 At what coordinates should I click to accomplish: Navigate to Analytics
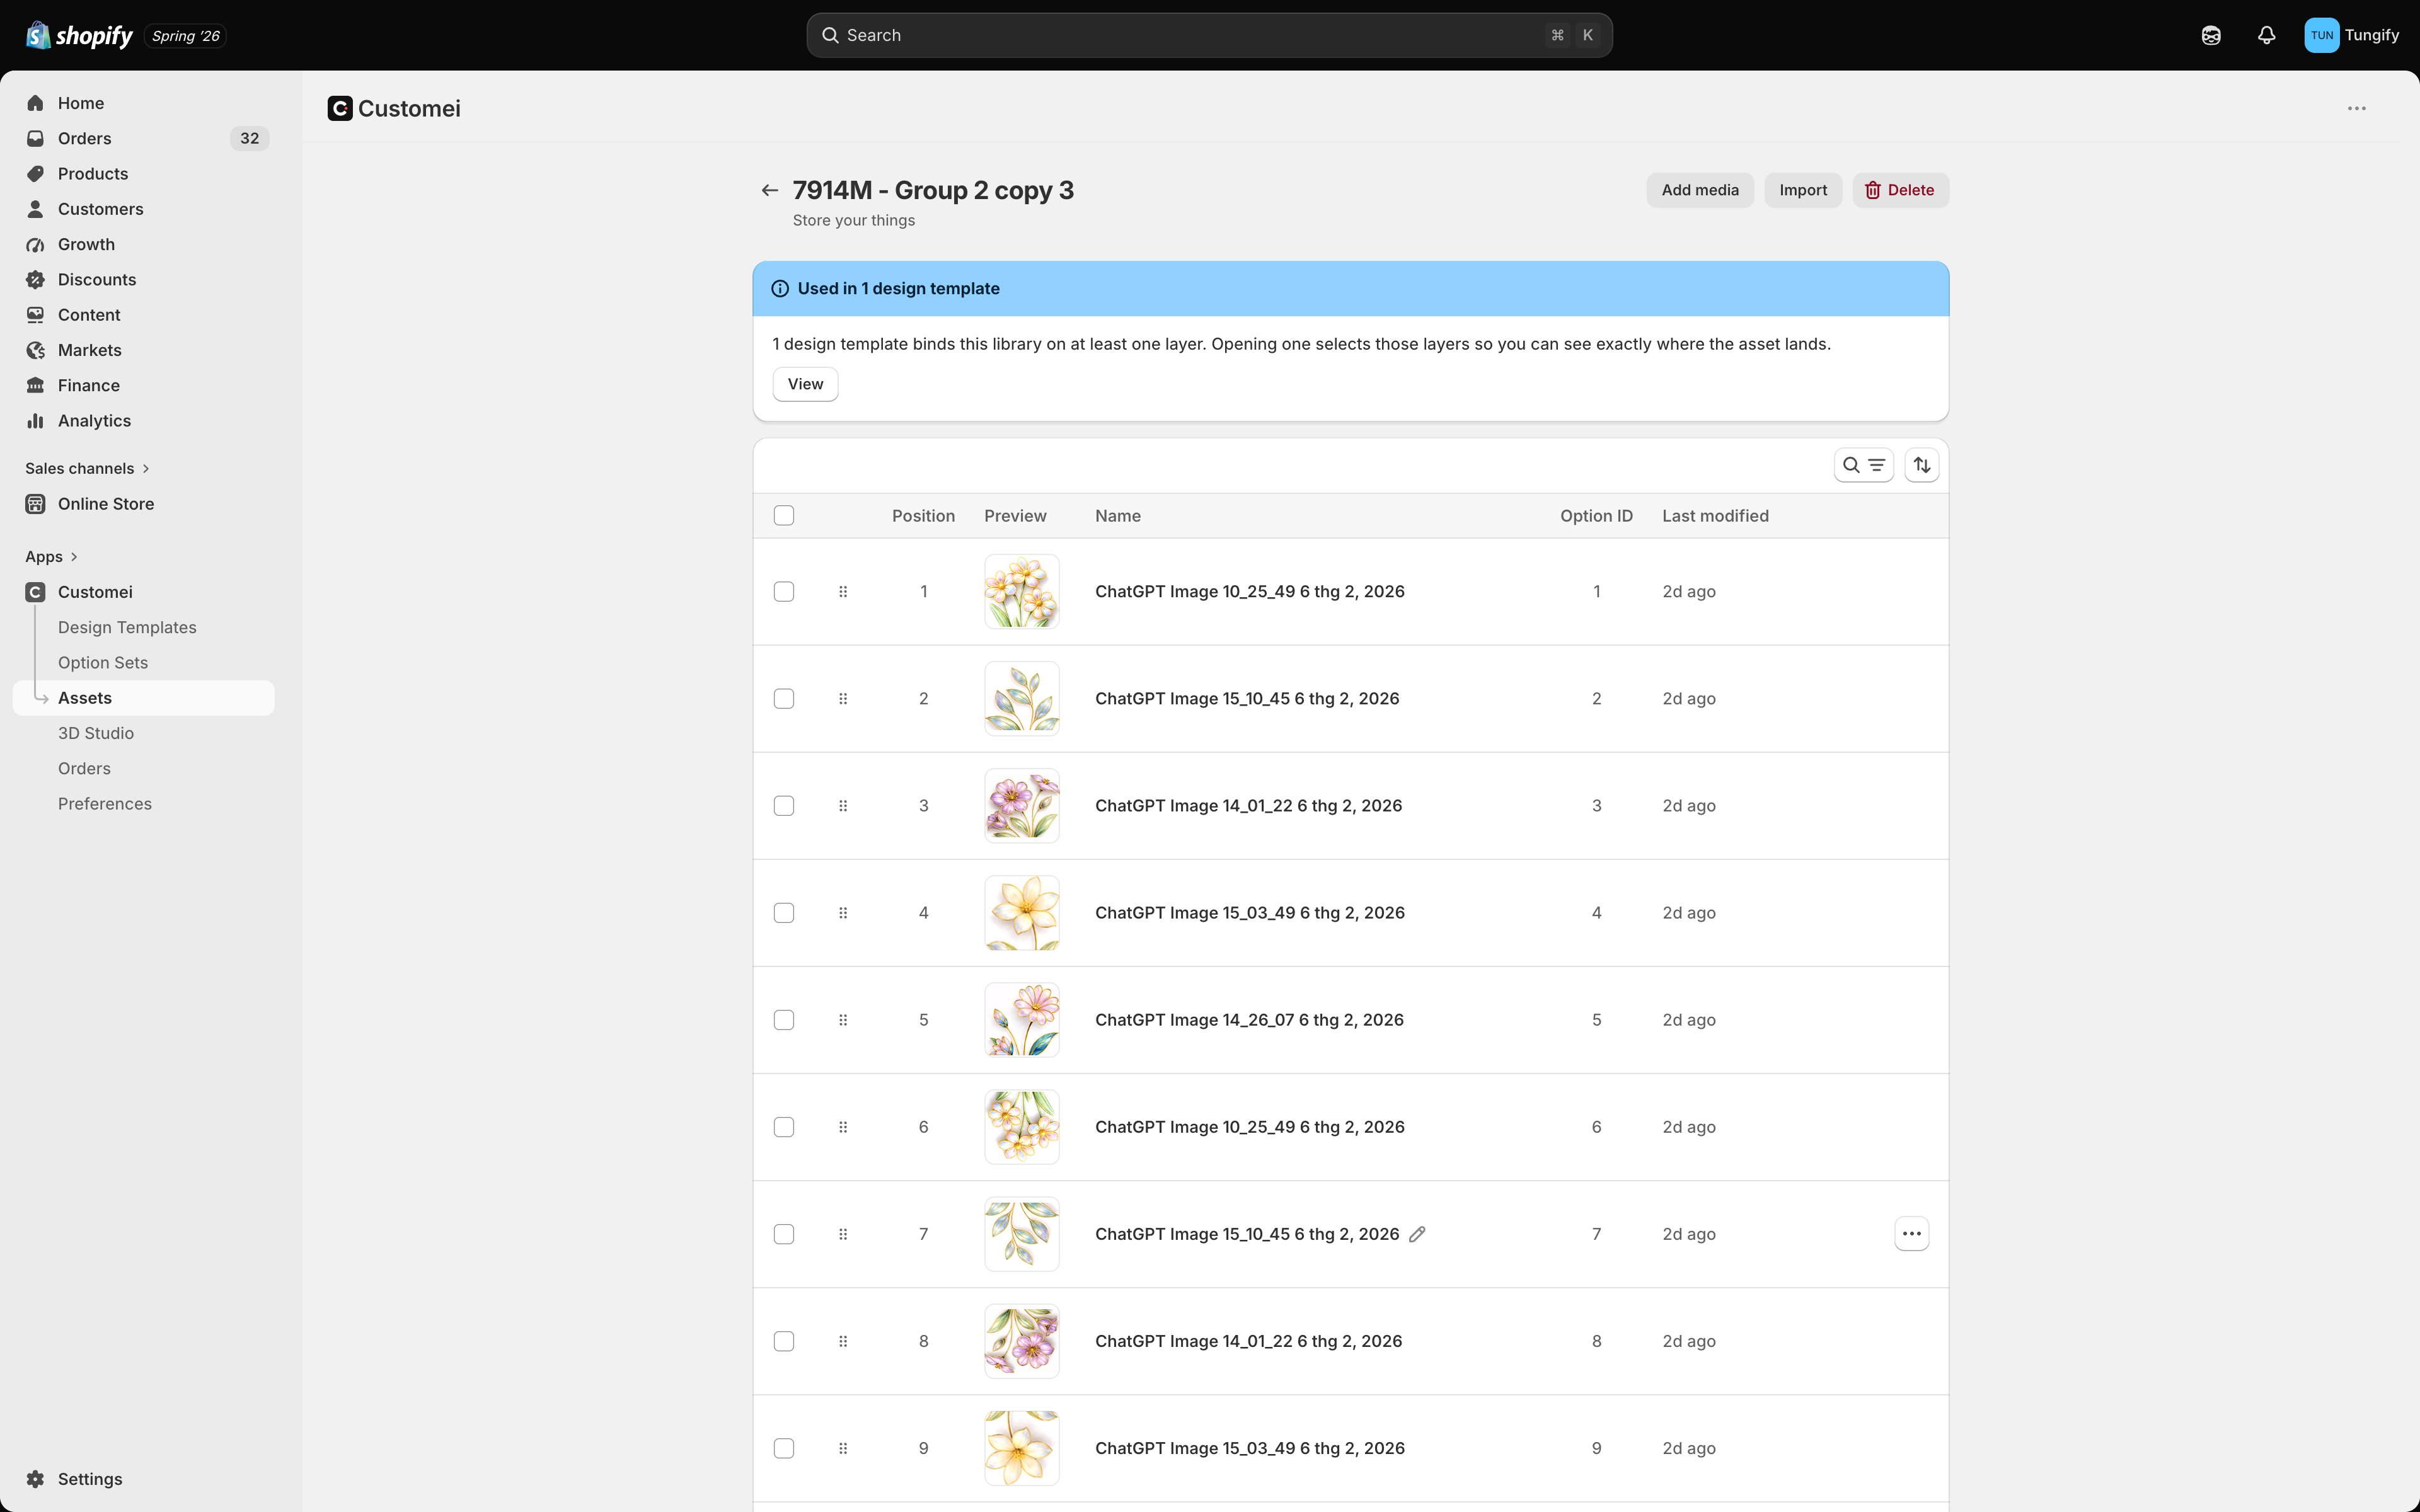pyautogui.click(x=144, y=421)
